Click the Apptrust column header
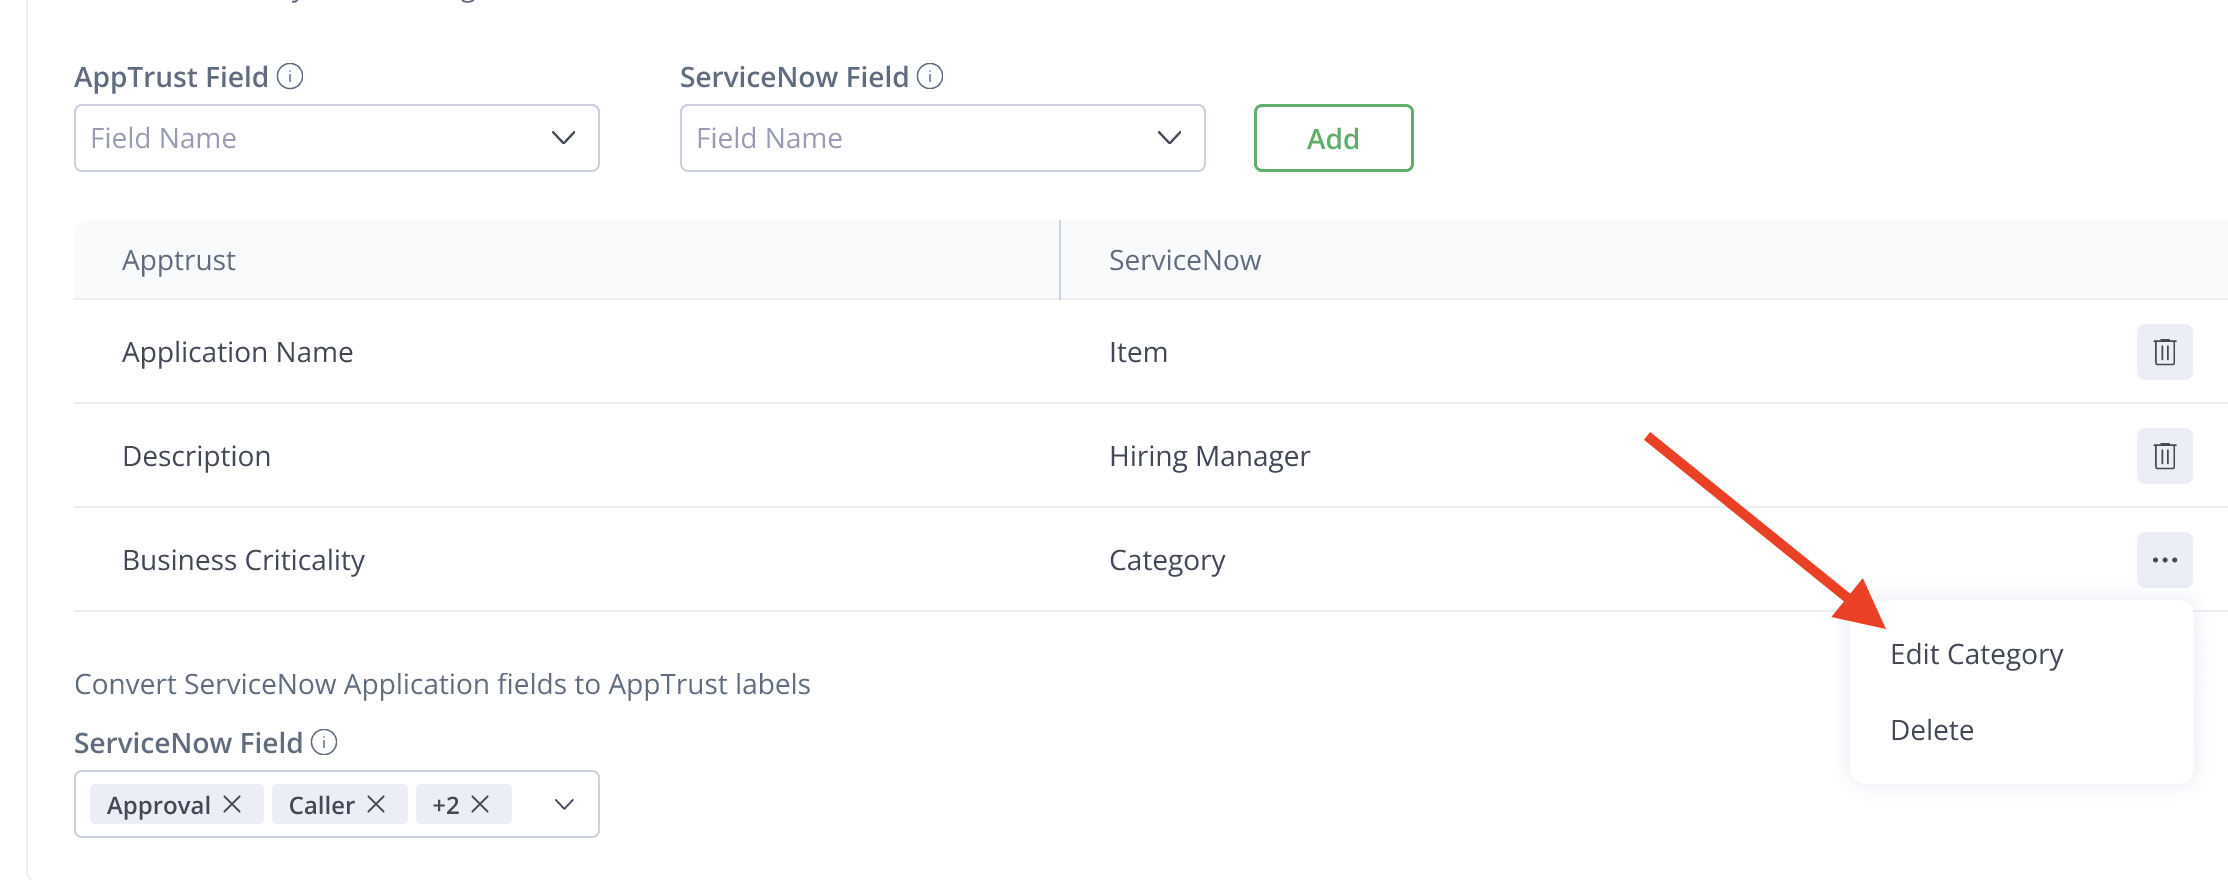The width and height of the screenshot is (2228, 880). (x=179, y=260)
